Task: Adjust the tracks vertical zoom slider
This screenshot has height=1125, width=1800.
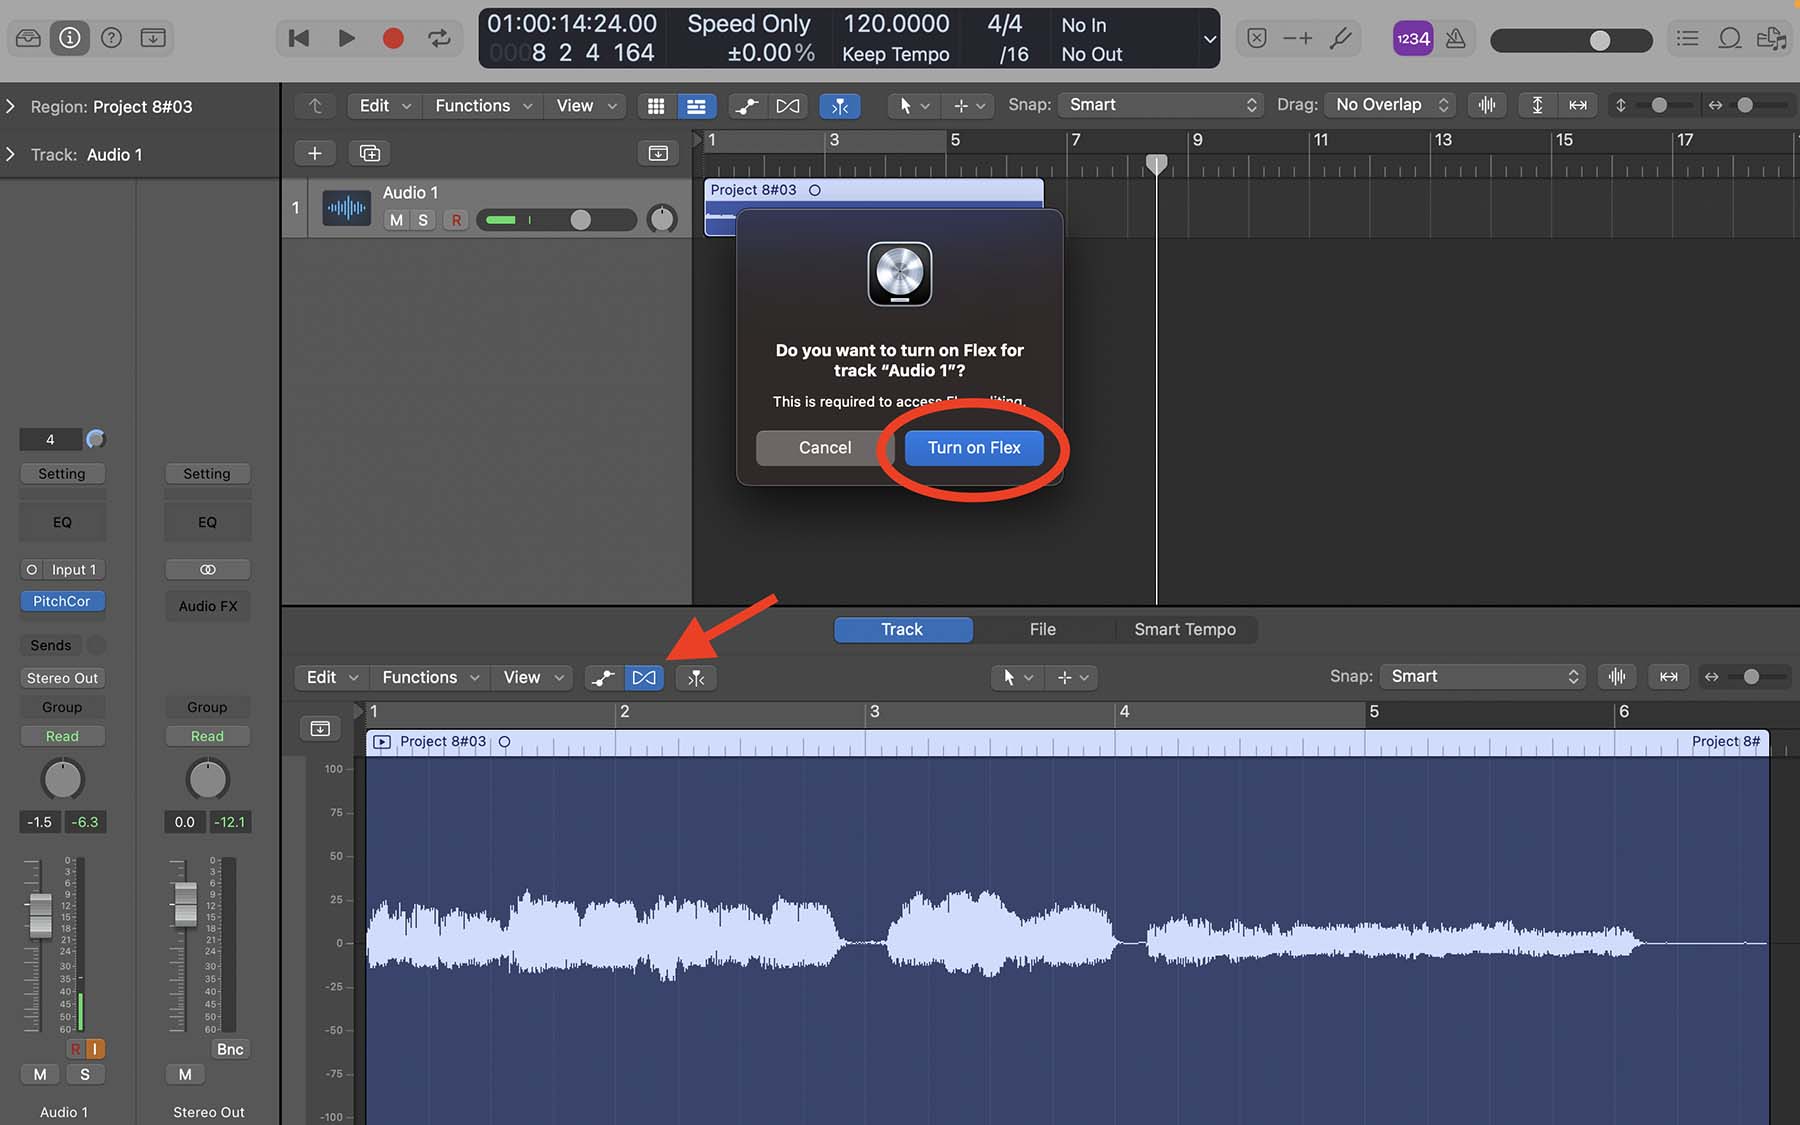Action: [1659, 105]
